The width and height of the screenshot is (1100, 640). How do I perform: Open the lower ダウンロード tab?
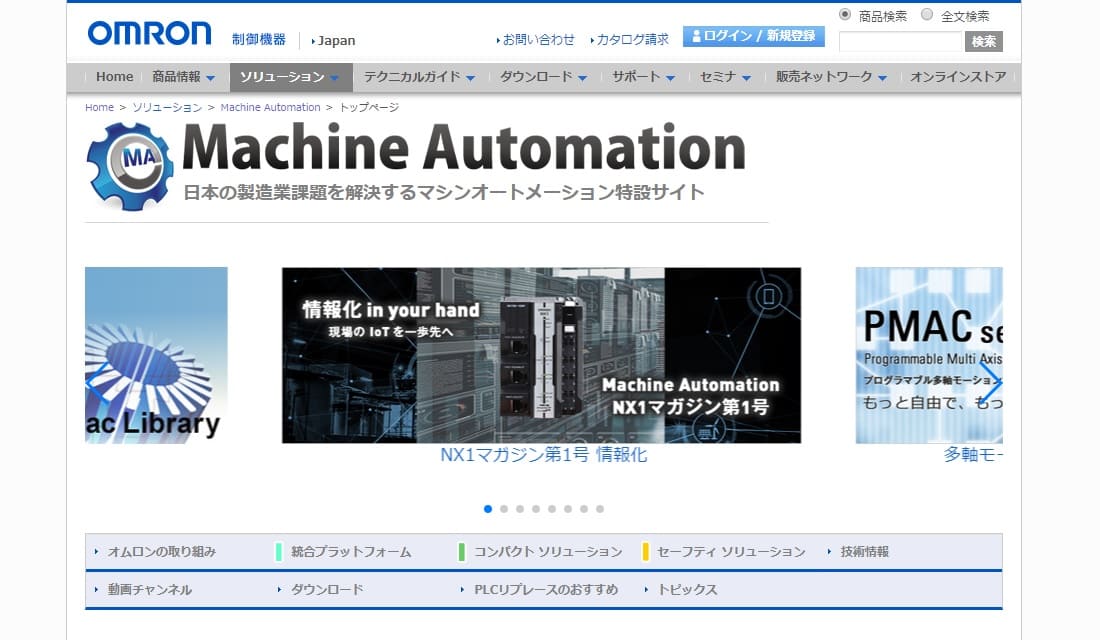(x=327, y=589)
